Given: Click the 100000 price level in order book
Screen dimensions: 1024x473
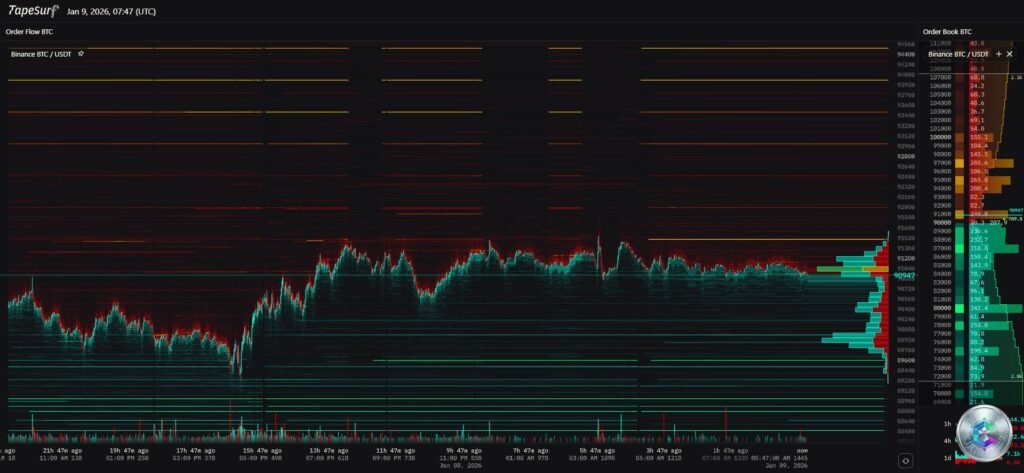Looking at the screenshot, I should click(941, 137).
